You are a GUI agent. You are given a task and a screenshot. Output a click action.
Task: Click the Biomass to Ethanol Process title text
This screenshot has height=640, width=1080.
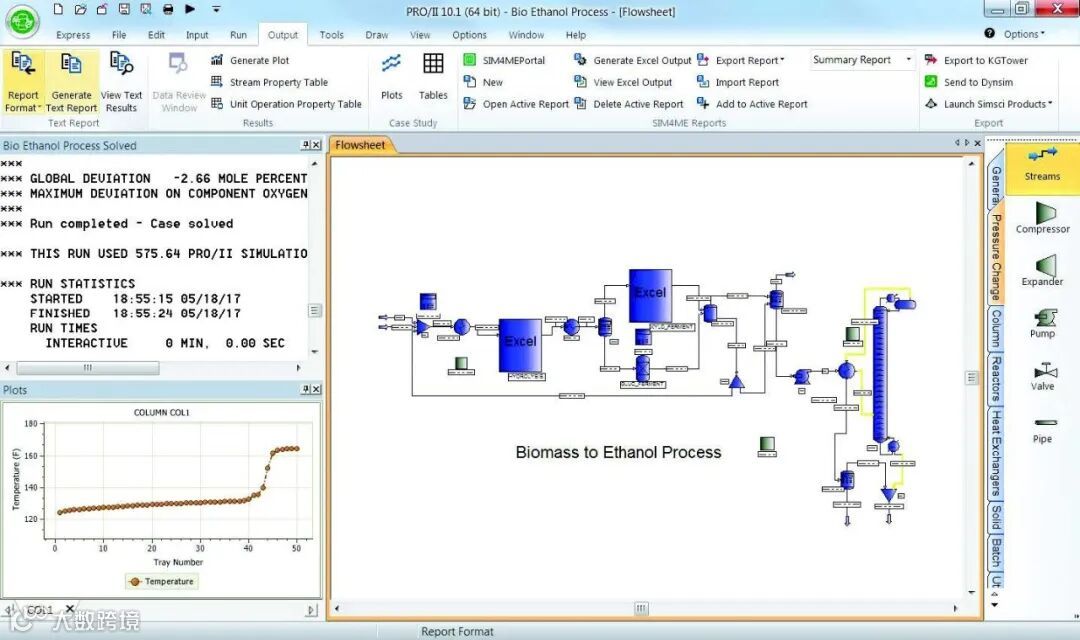[x=619, y=453]
